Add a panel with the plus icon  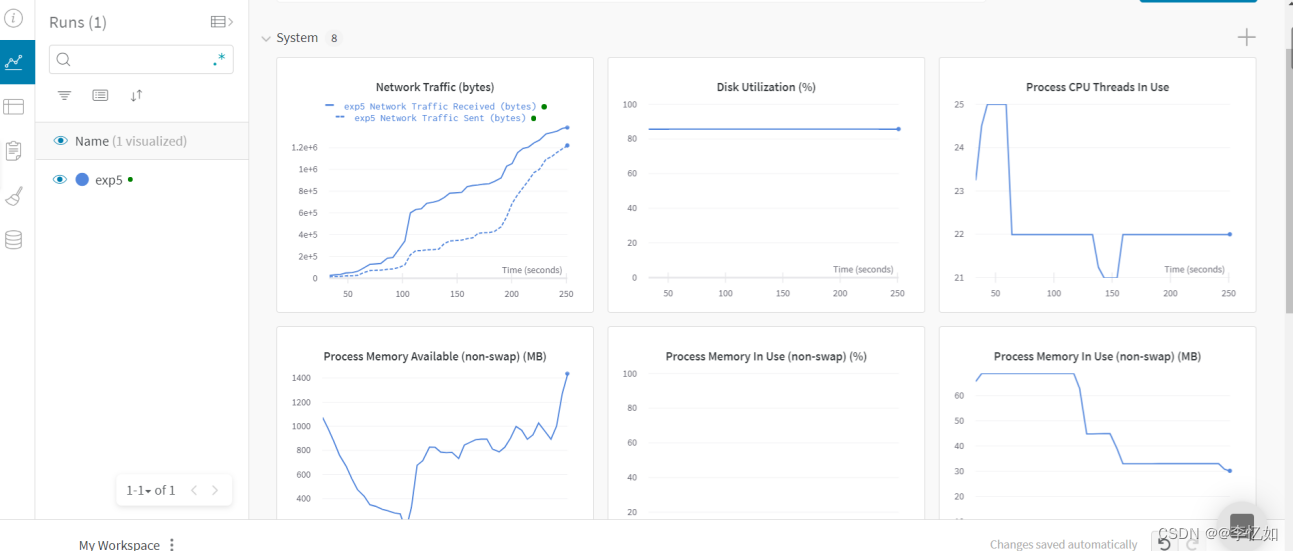pos(1246,38)
